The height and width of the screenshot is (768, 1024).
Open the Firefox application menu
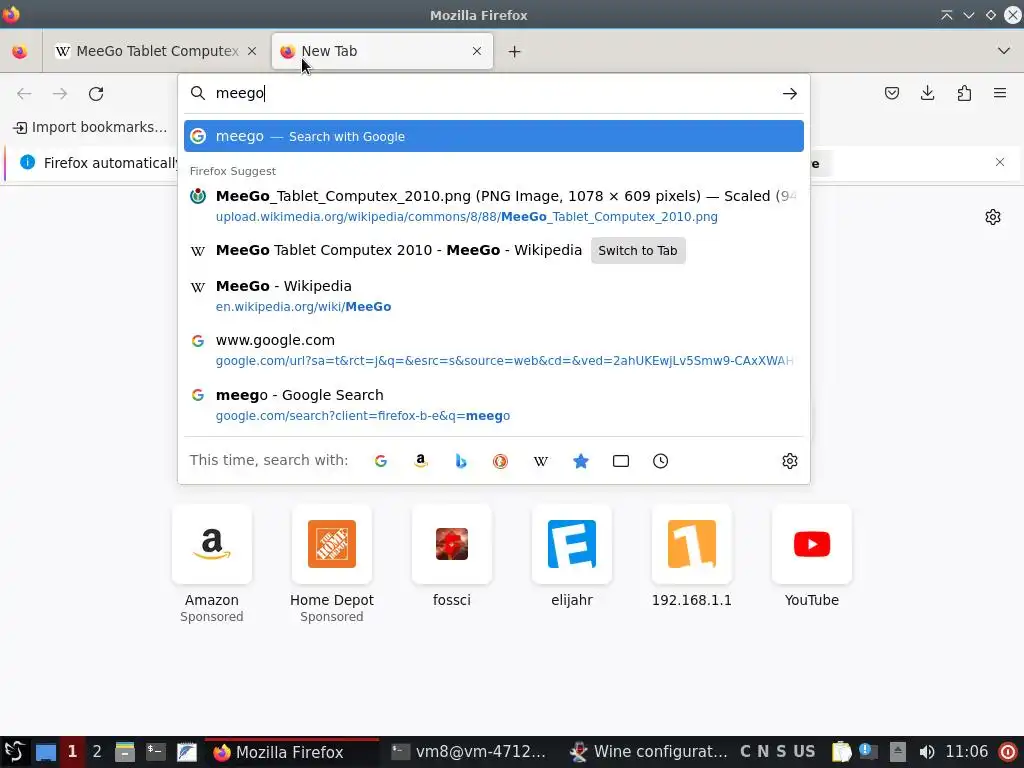click(x=1000, y=93)
